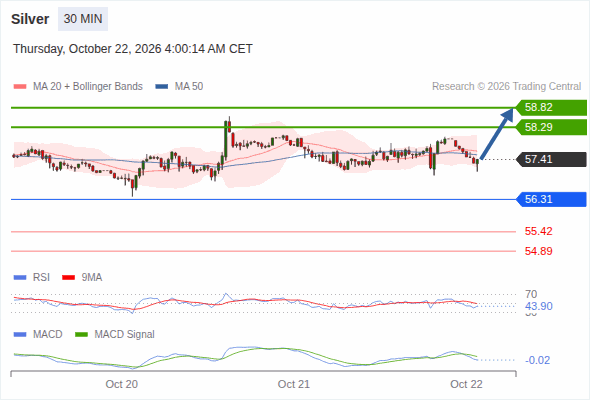Click the MA 20 + Bollinger Bands legend label
590x400 pixels.
88,87
